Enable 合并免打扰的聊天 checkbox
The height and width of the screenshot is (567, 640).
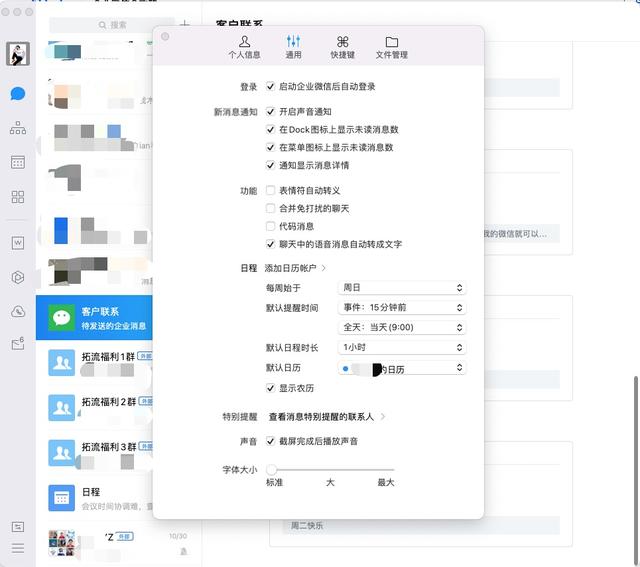(270, 208)
